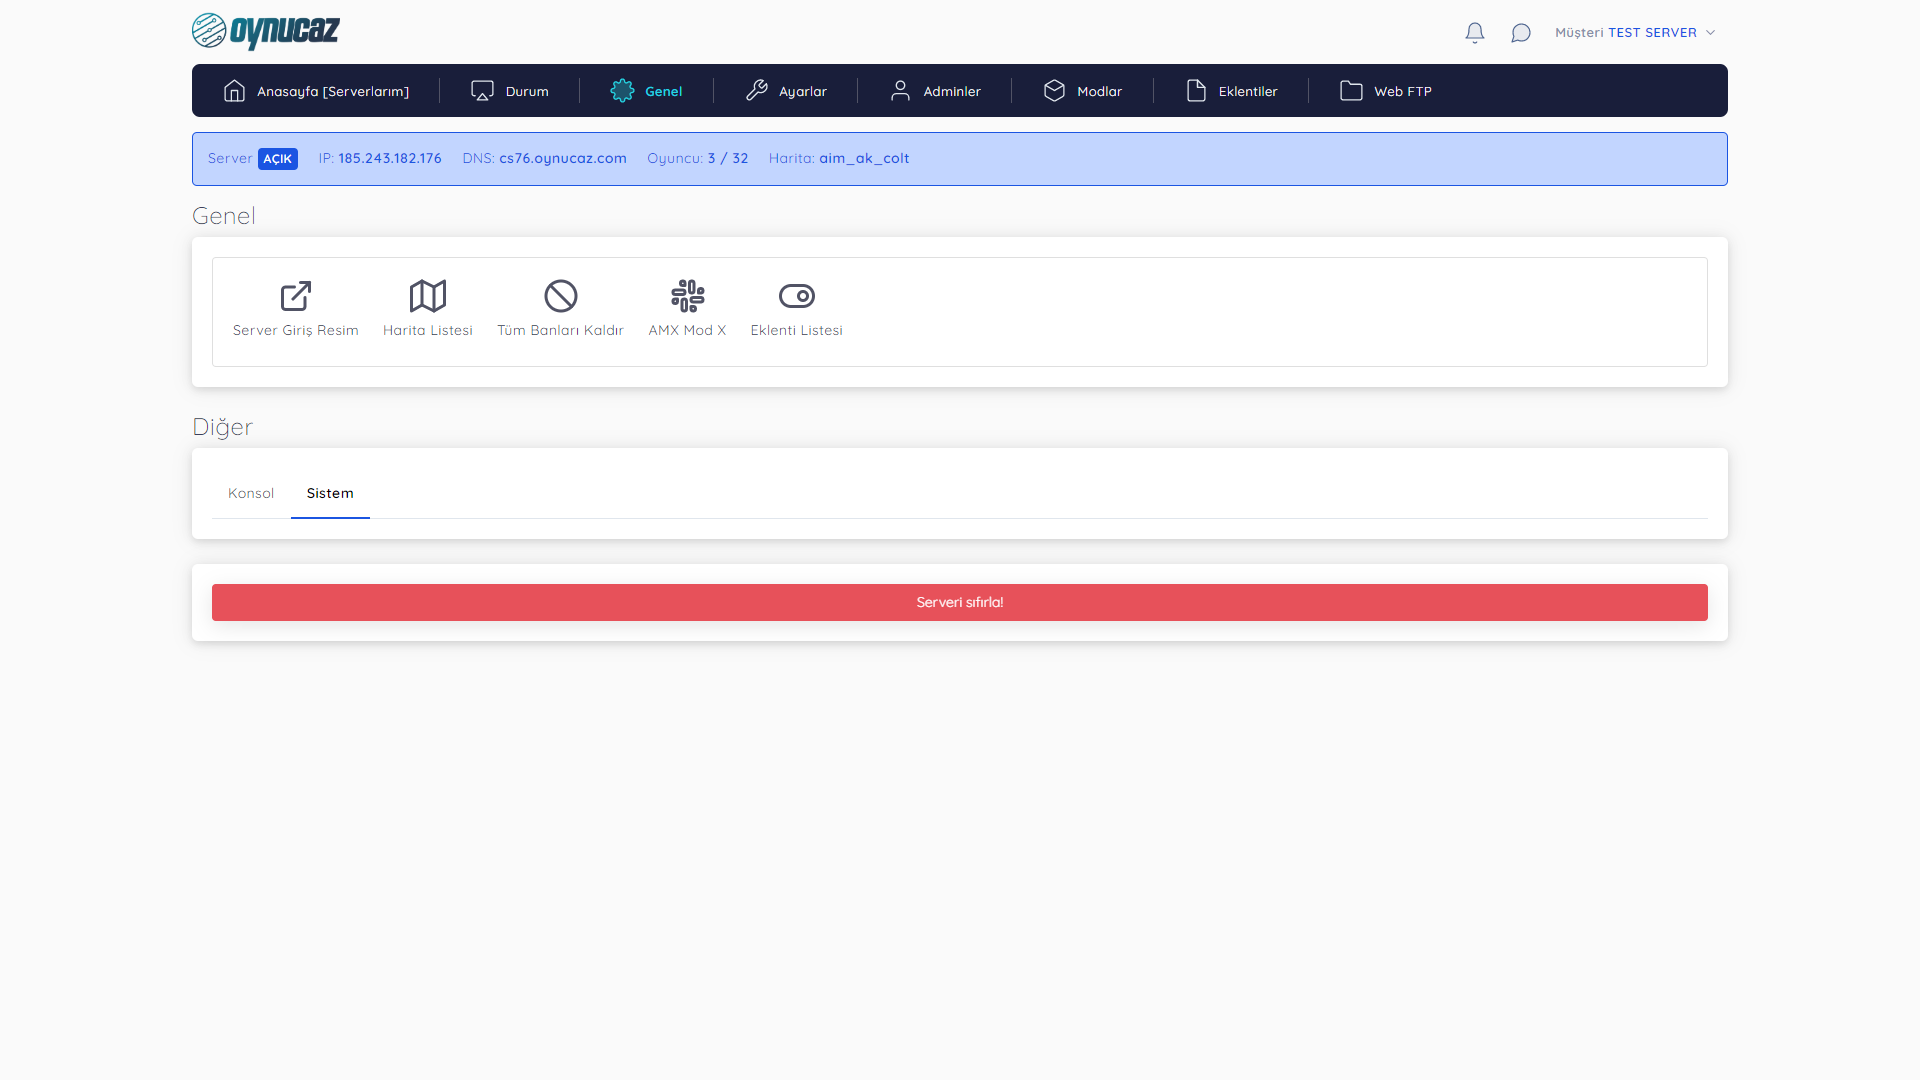Click the player count 3 / 32
This screenshot has height=1080, width=1920.
coord(728,158)
